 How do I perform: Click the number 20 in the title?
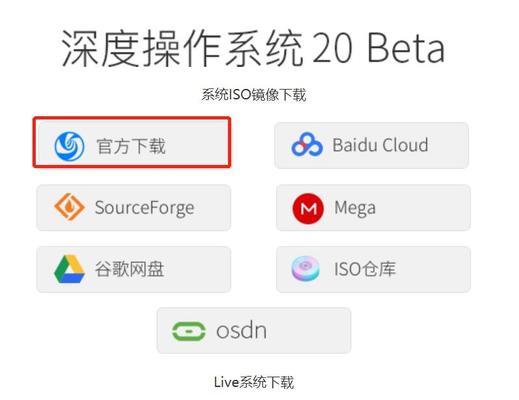point(333,48)
